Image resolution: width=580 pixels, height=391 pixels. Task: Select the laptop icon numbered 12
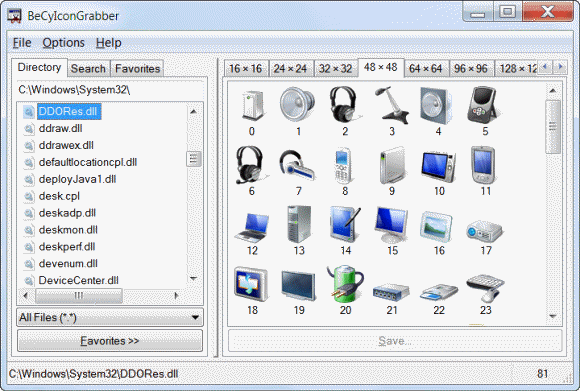tap(252, 227)
